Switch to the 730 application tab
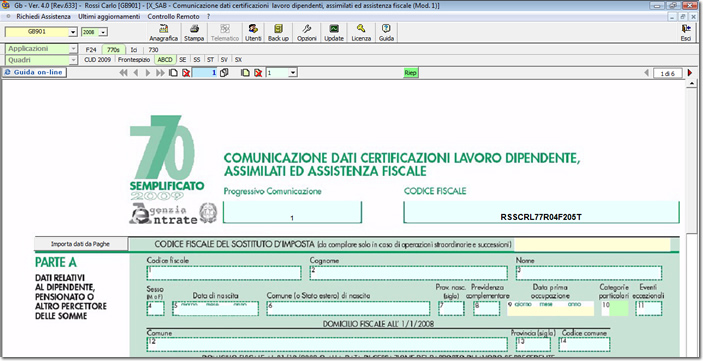 tap(153, 50)
